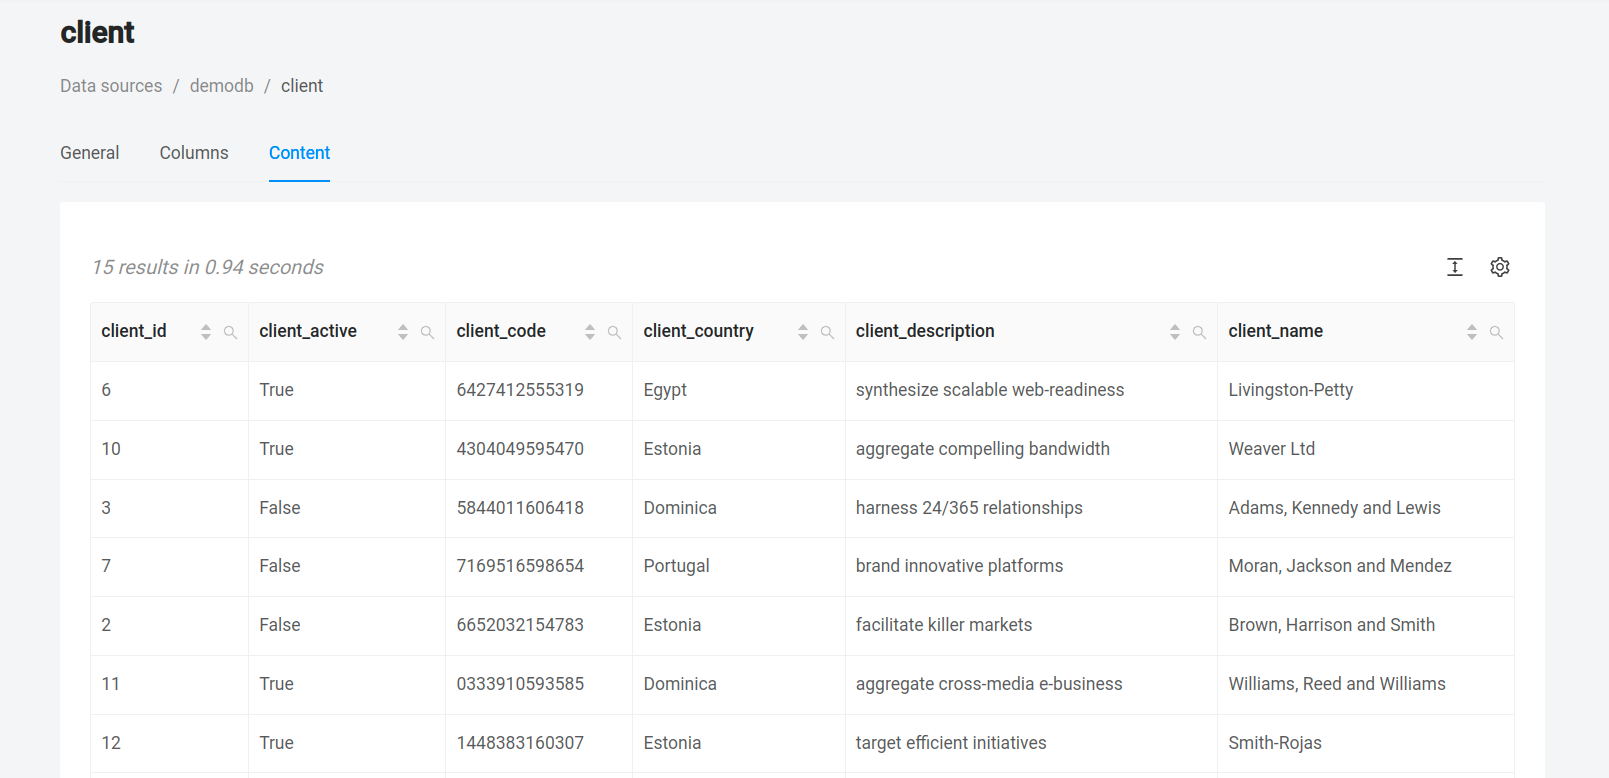The width and height of the screenshot is (1609, 778).
Task: Sort by client_code arrows
Action: pyautogui.click(x=590, y=332)
